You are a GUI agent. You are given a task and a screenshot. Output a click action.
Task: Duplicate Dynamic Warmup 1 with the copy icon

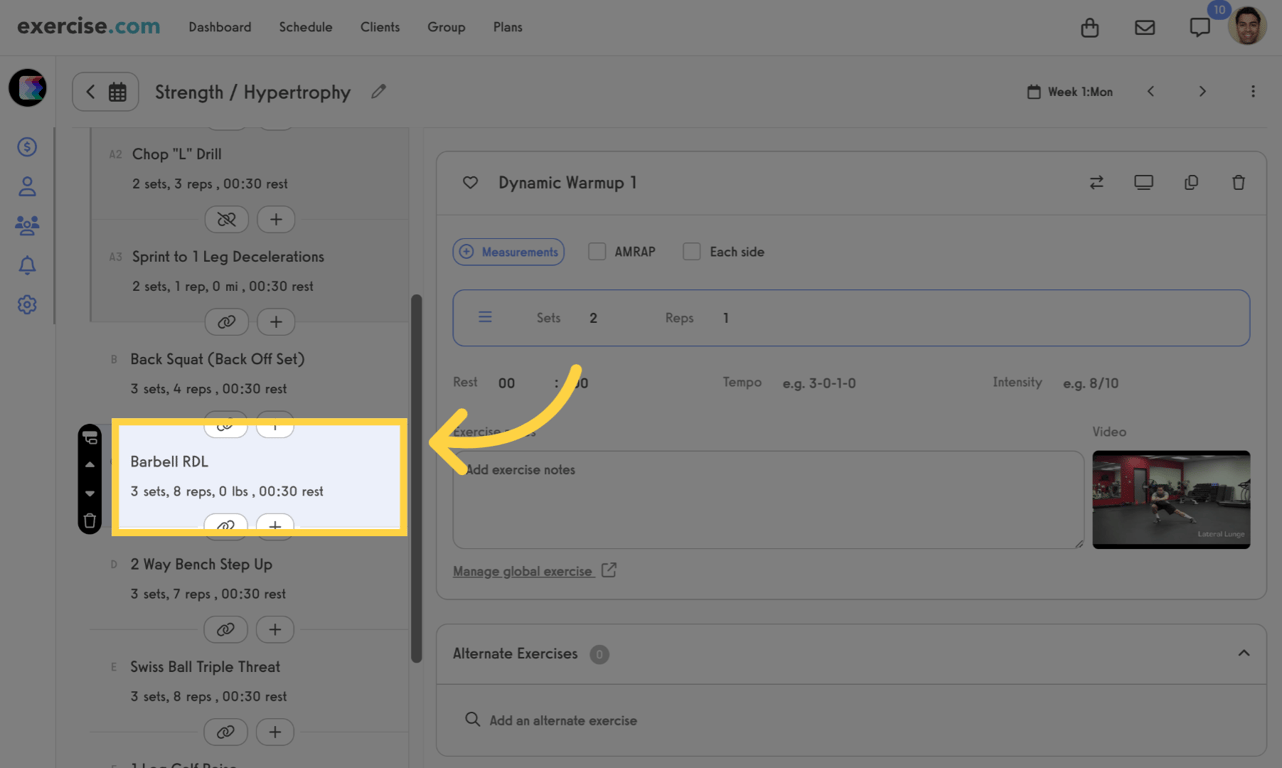pyautogui.click(x=1191, y=182)
